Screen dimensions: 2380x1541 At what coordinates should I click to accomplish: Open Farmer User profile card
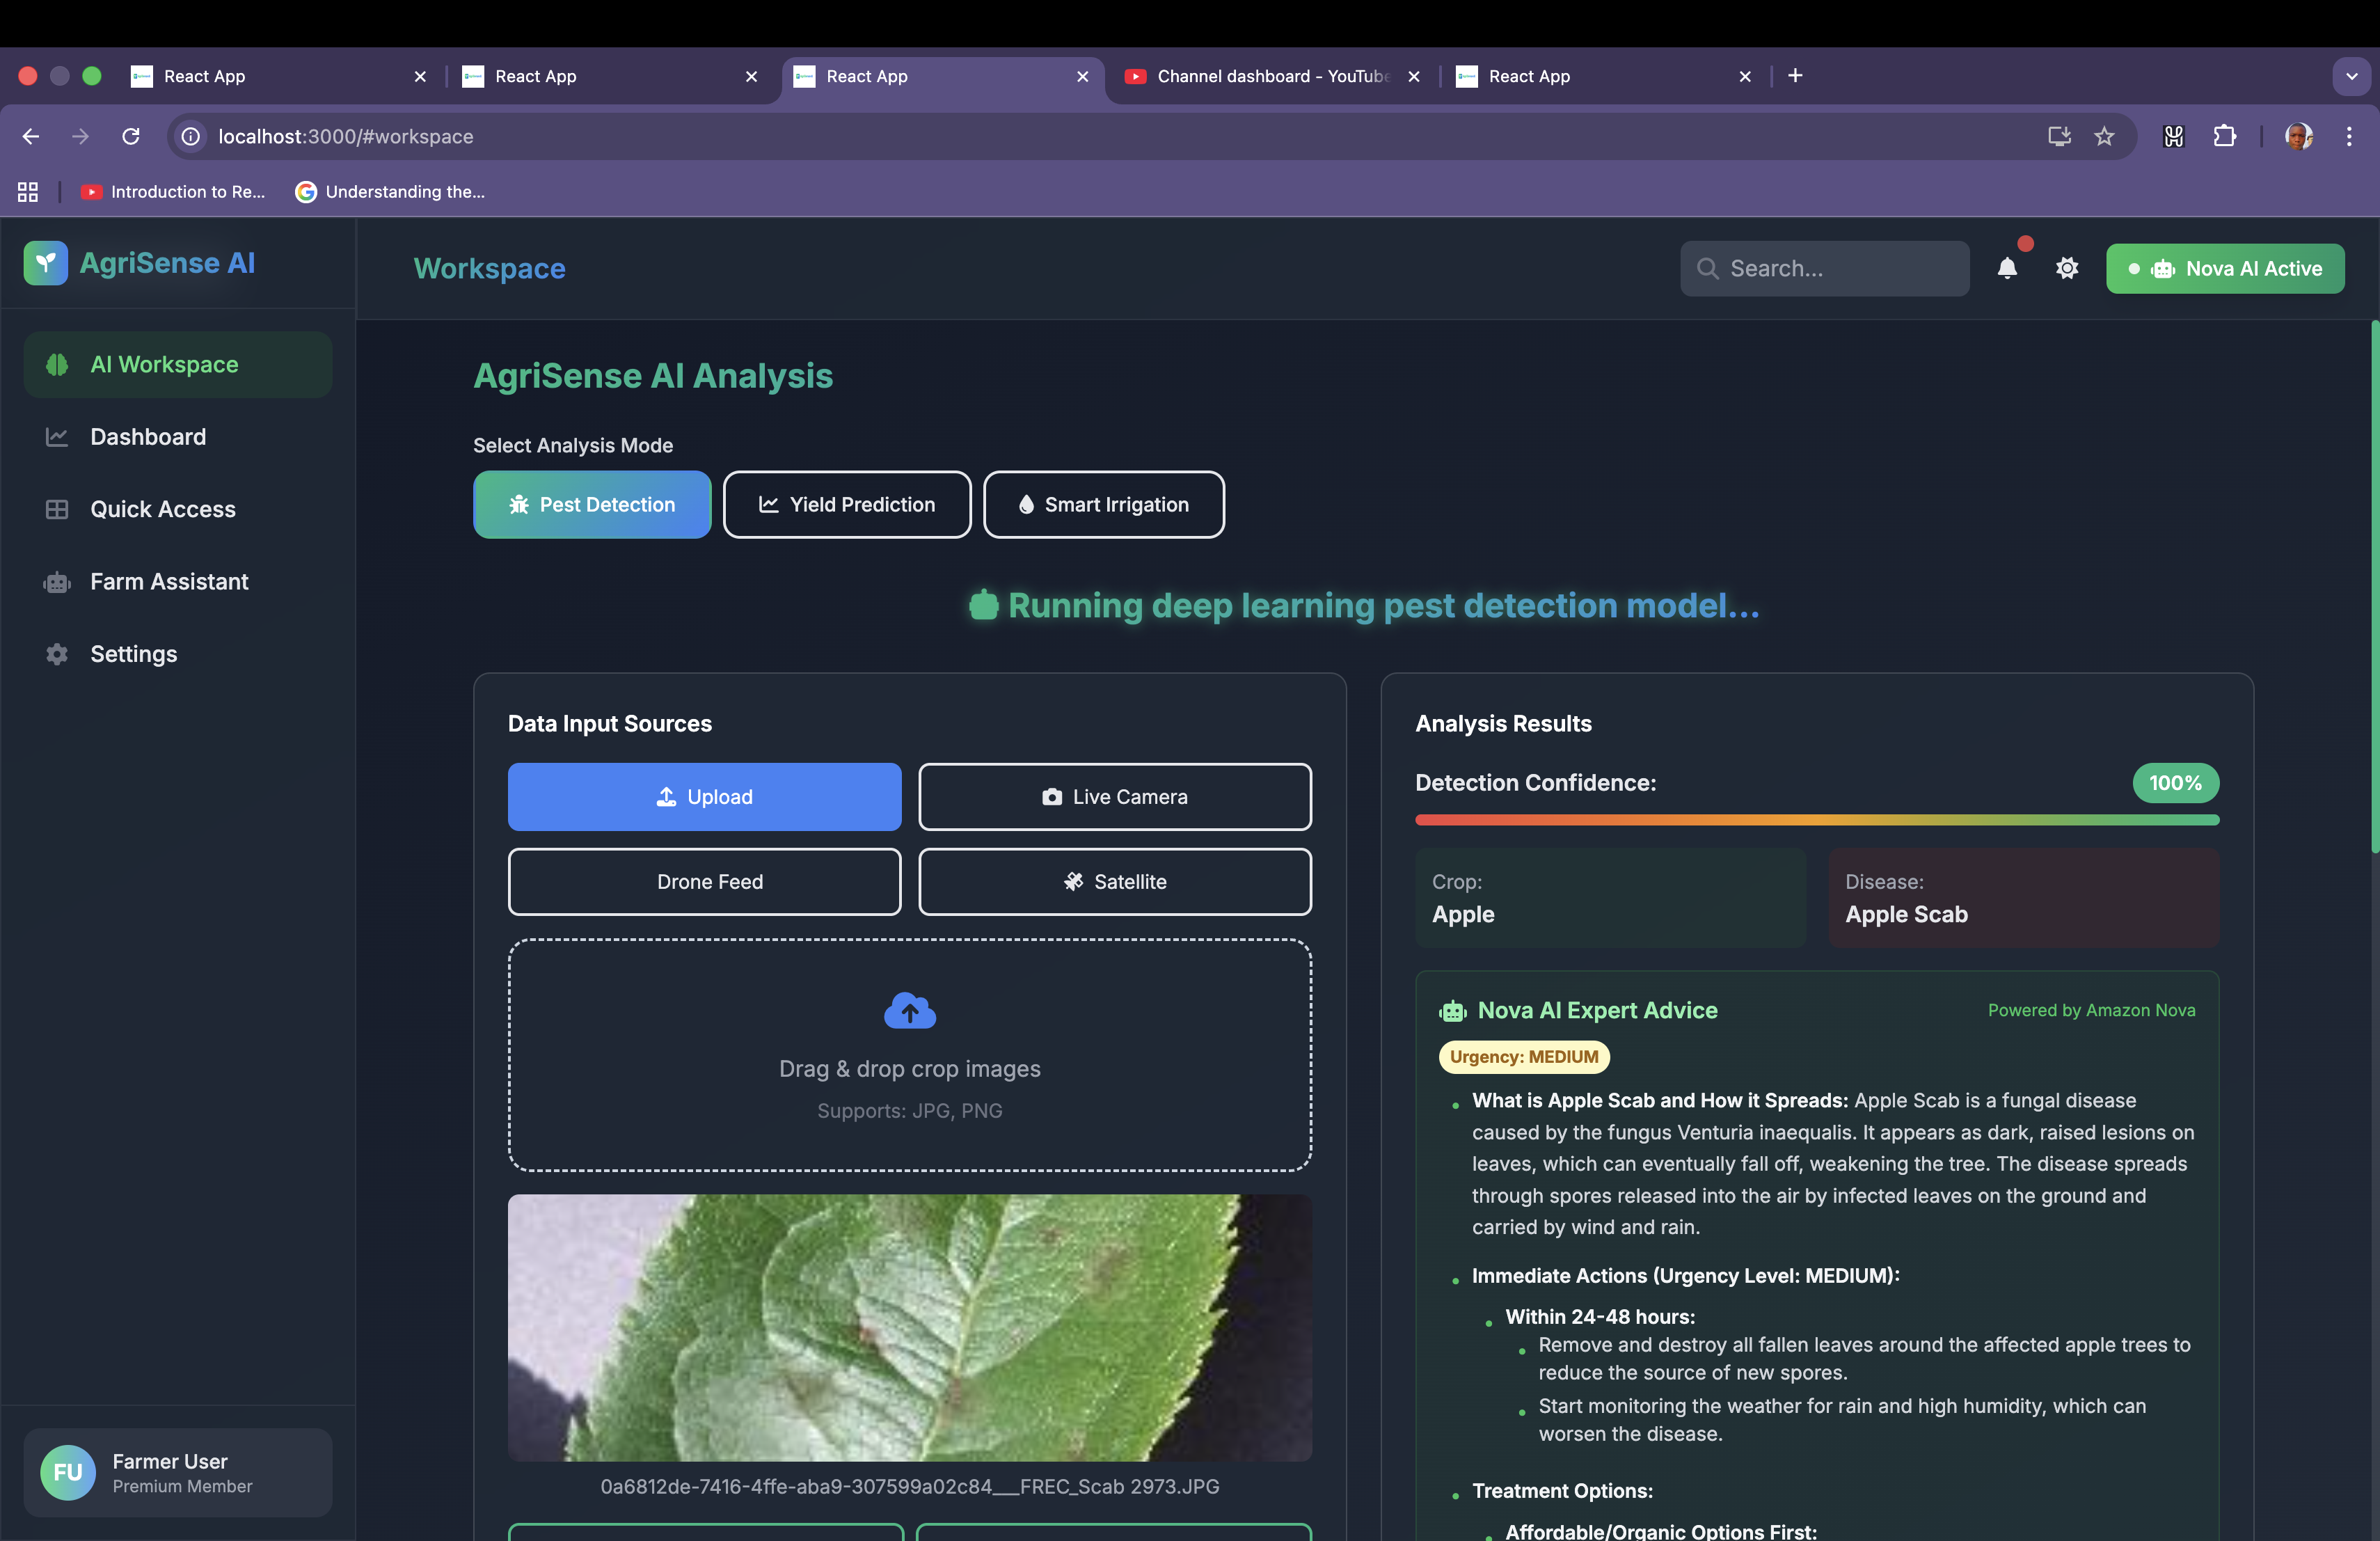(x=178, y=1472)
